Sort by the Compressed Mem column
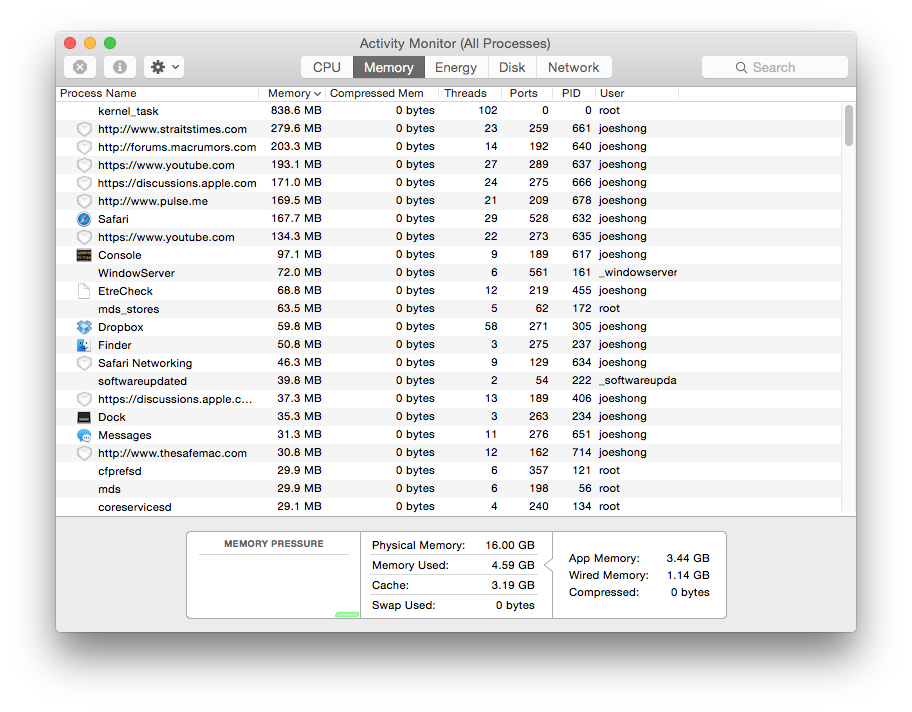This screenshot has height=712, width=912. [376, 93]
